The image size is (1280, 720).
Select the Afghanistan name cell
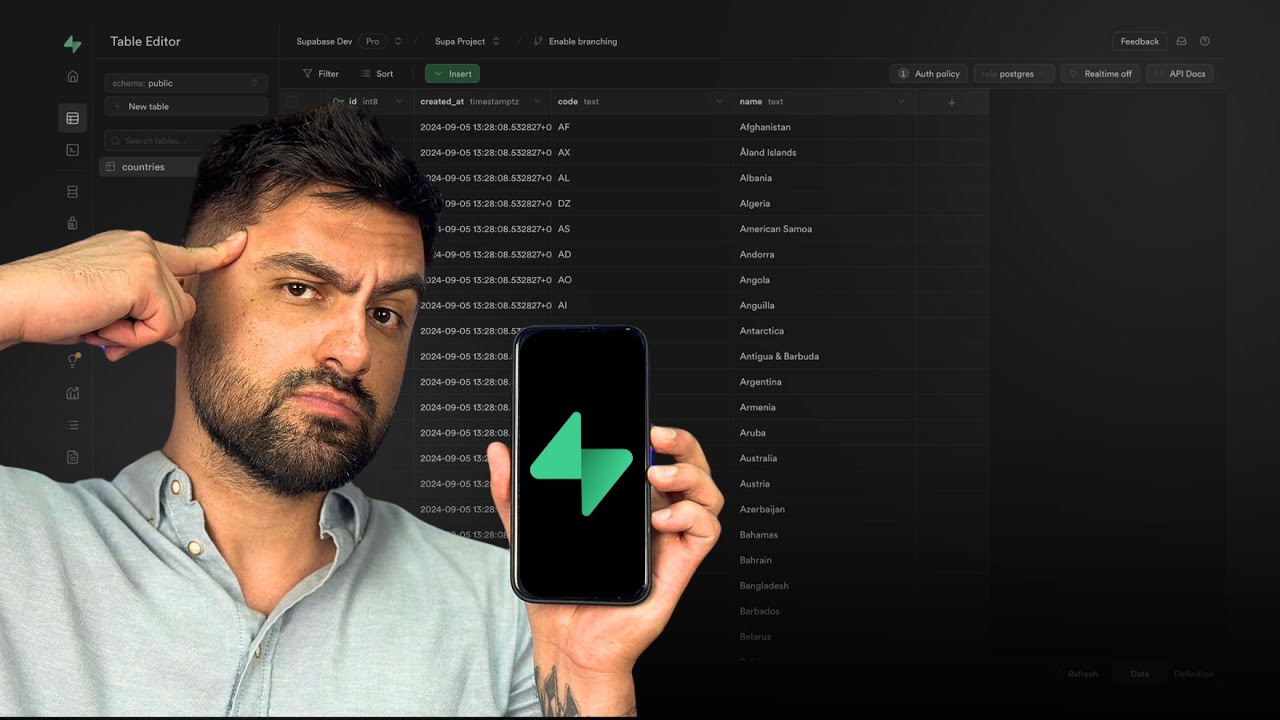(x=824, y=127)
